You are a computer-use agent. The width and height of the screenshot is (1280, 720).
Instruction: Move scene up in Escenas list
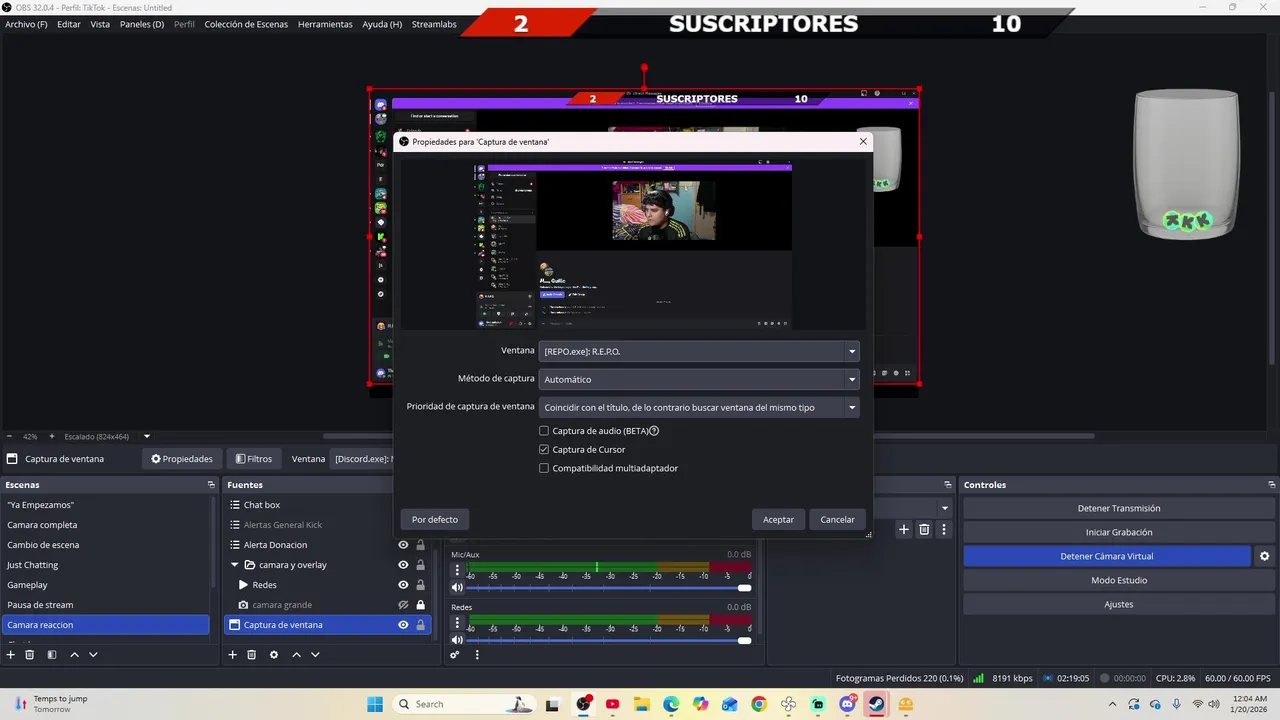[74, 655]
